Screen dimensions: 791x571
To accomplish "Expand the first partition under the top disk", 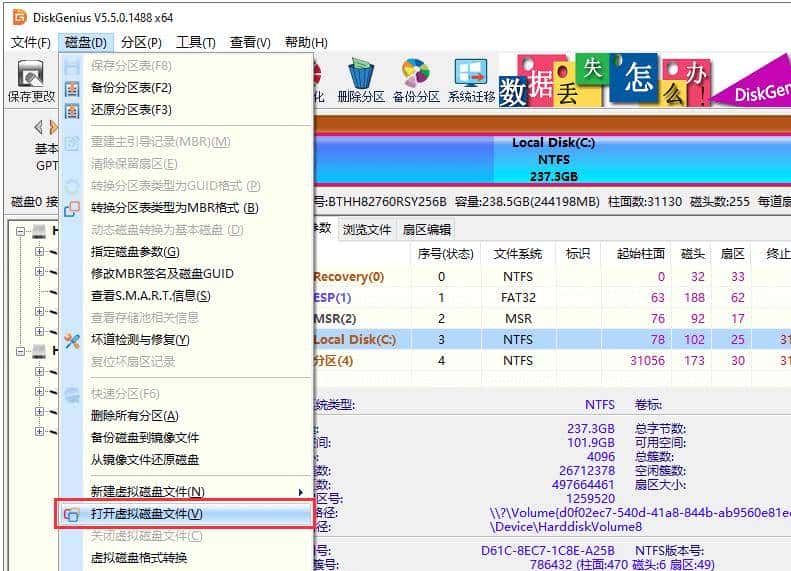I will [39, 251].
